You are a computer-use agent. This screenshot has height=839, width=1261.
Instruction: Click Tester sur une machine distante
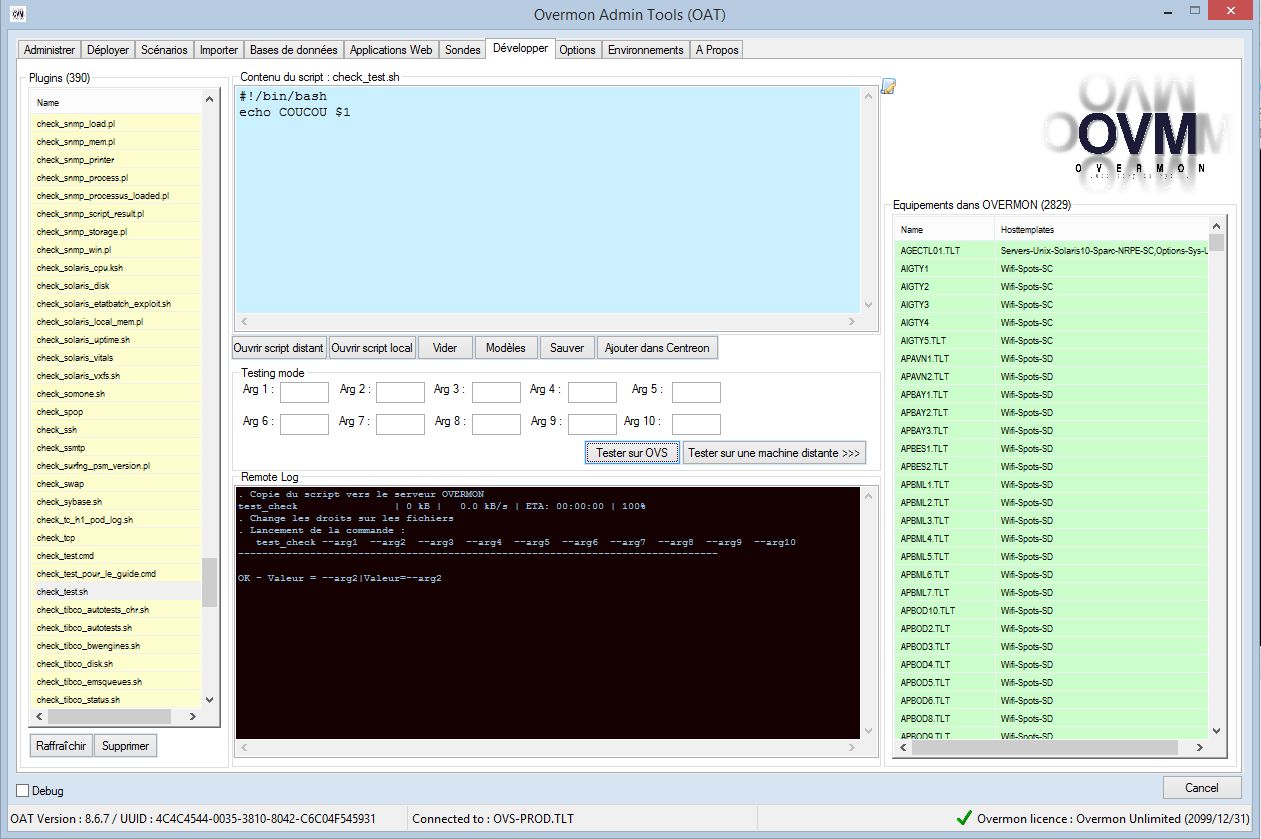click(774, 453)
